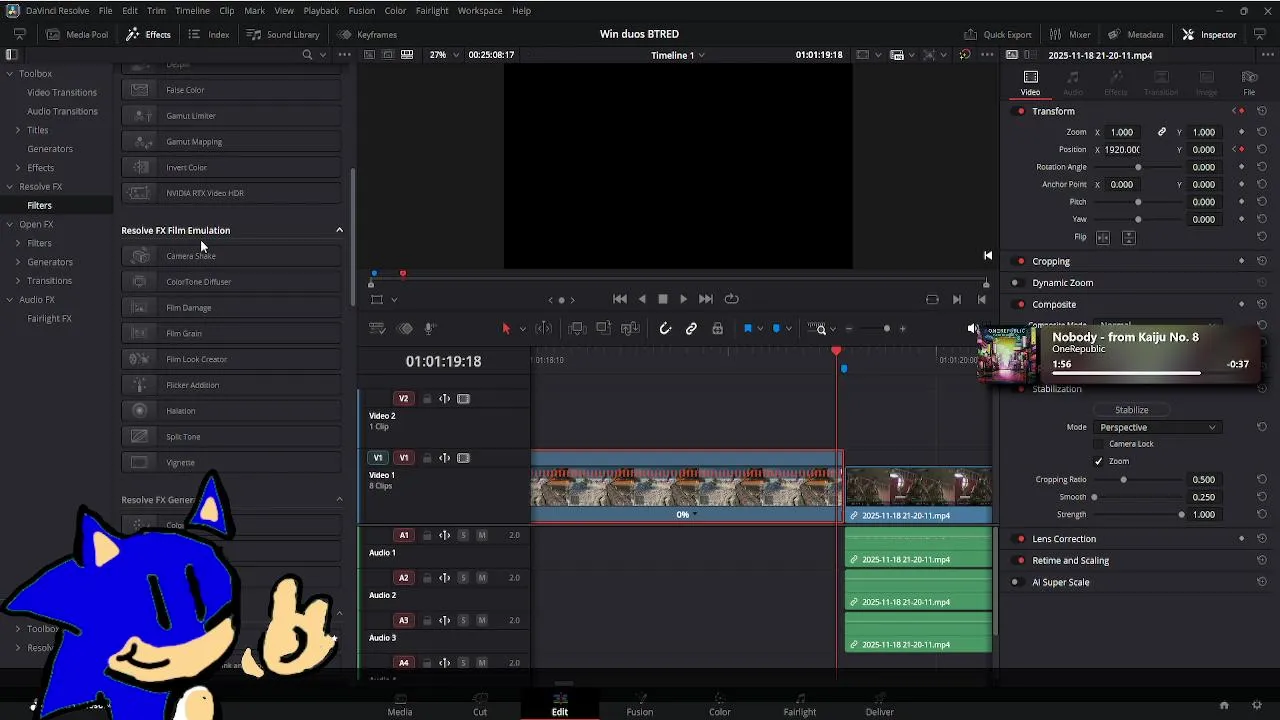1280x720 pixels.
Task: Toggle the snapping magnet icon
Action: [x=665, y=328]
